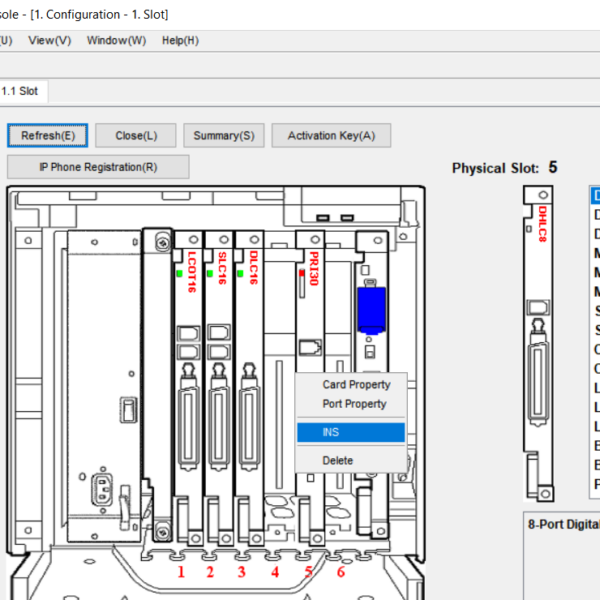Image resolution: width=600 pixels, height=600 pixels.
Task: Click the Activation Key(A) button
Action: tap(331, 136)
